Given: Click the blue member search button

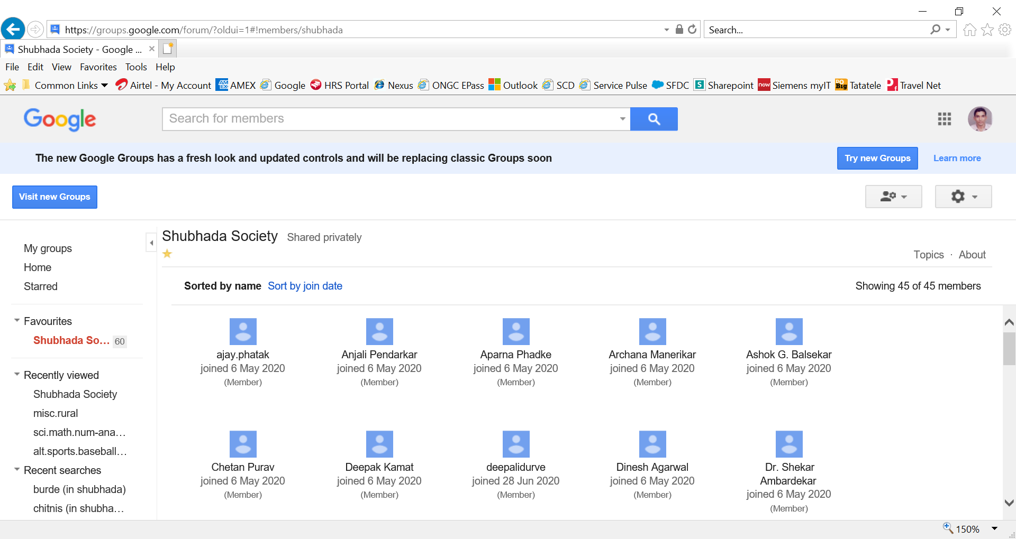Looking at the screenshot, I should pos(654,119).
